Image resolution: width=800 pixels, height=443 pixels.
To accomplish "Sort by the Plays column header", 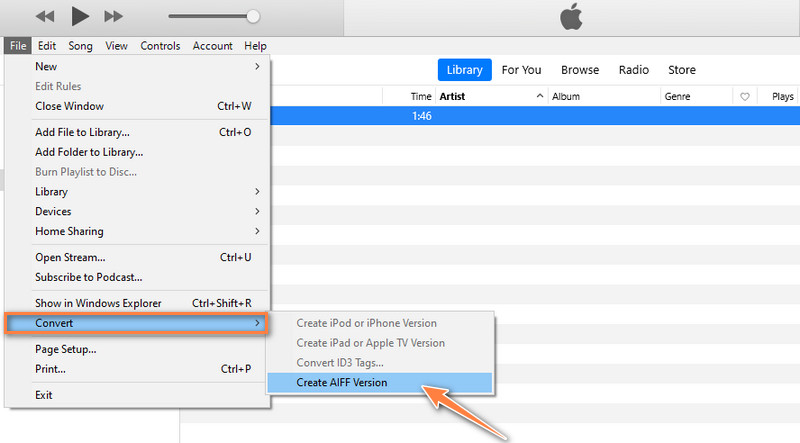I will coord(779,96).
